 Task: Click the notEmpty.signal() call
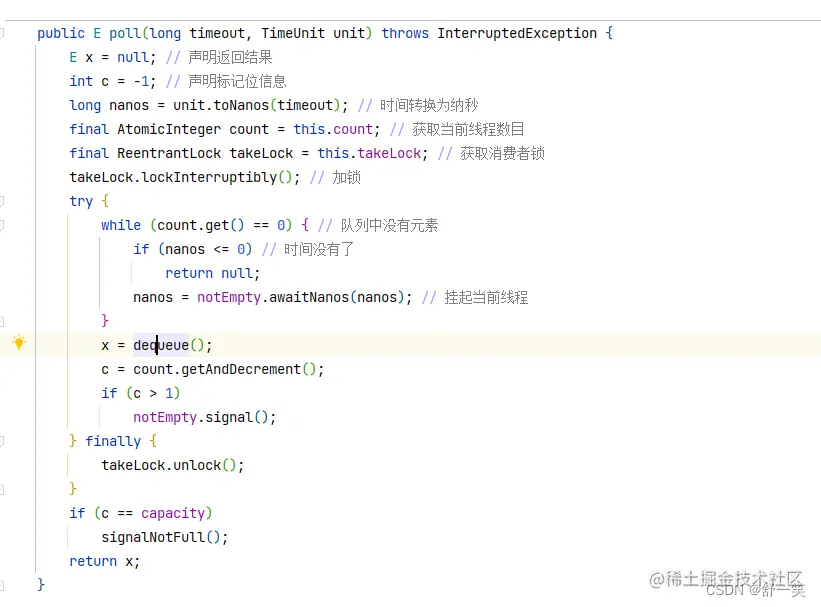point(204,417)
